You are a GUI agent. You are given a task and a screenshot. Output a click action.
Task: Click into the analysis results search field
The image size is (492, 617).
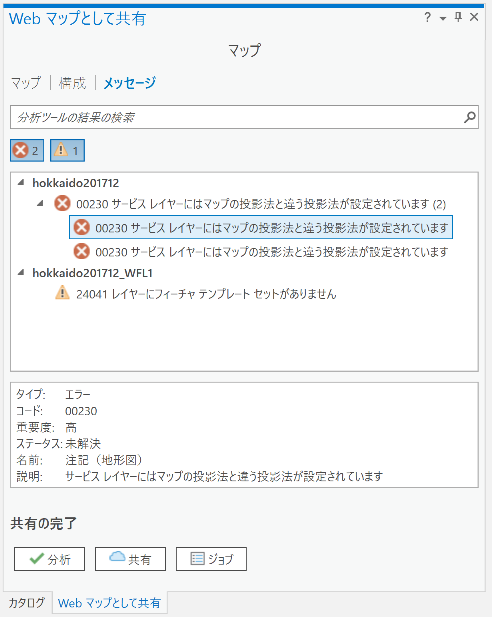(236, 117)
